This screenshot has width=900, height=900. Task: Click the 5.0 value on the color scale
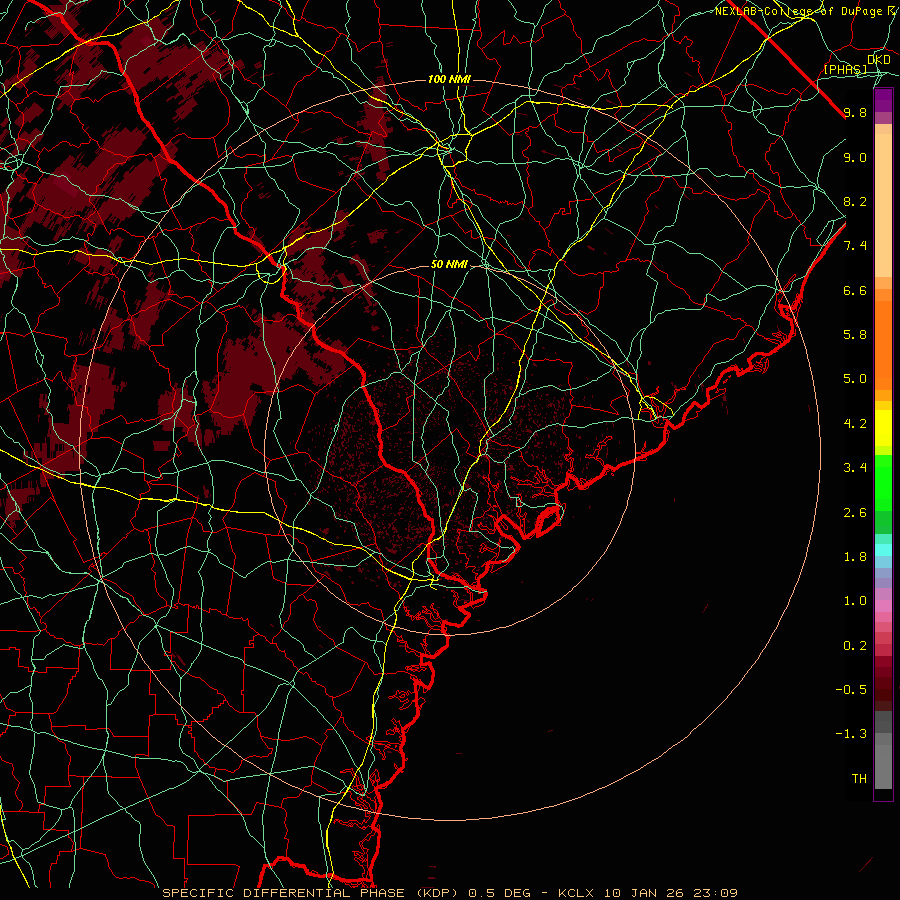tap(855, 379)
